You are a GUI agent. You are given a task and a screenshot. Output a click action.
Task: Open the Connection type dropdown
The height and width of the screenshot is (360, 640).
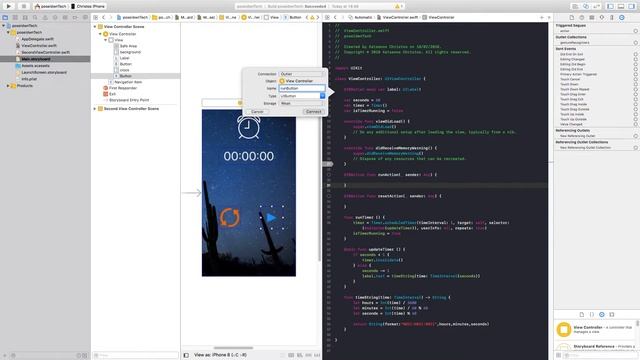302,74
